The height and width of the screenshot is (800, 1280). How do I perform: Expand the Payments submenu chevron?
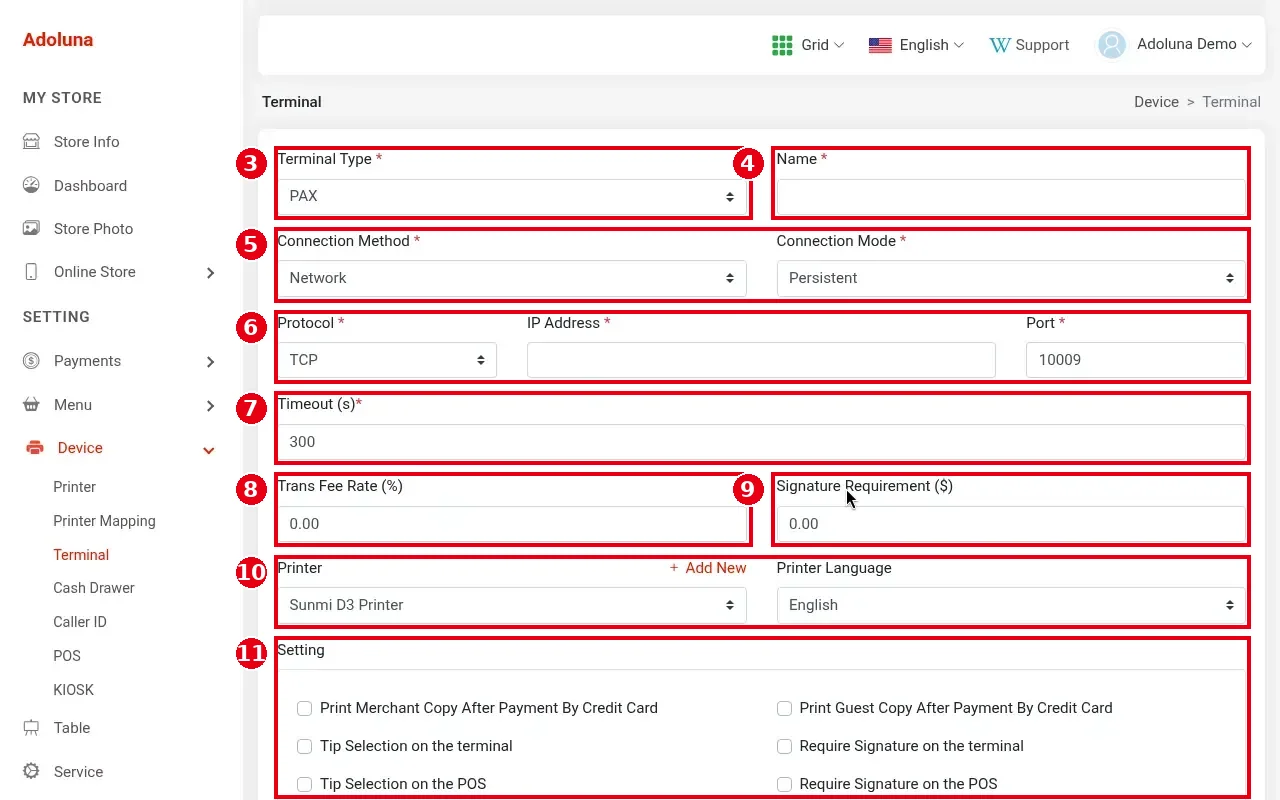click(210, 361)
